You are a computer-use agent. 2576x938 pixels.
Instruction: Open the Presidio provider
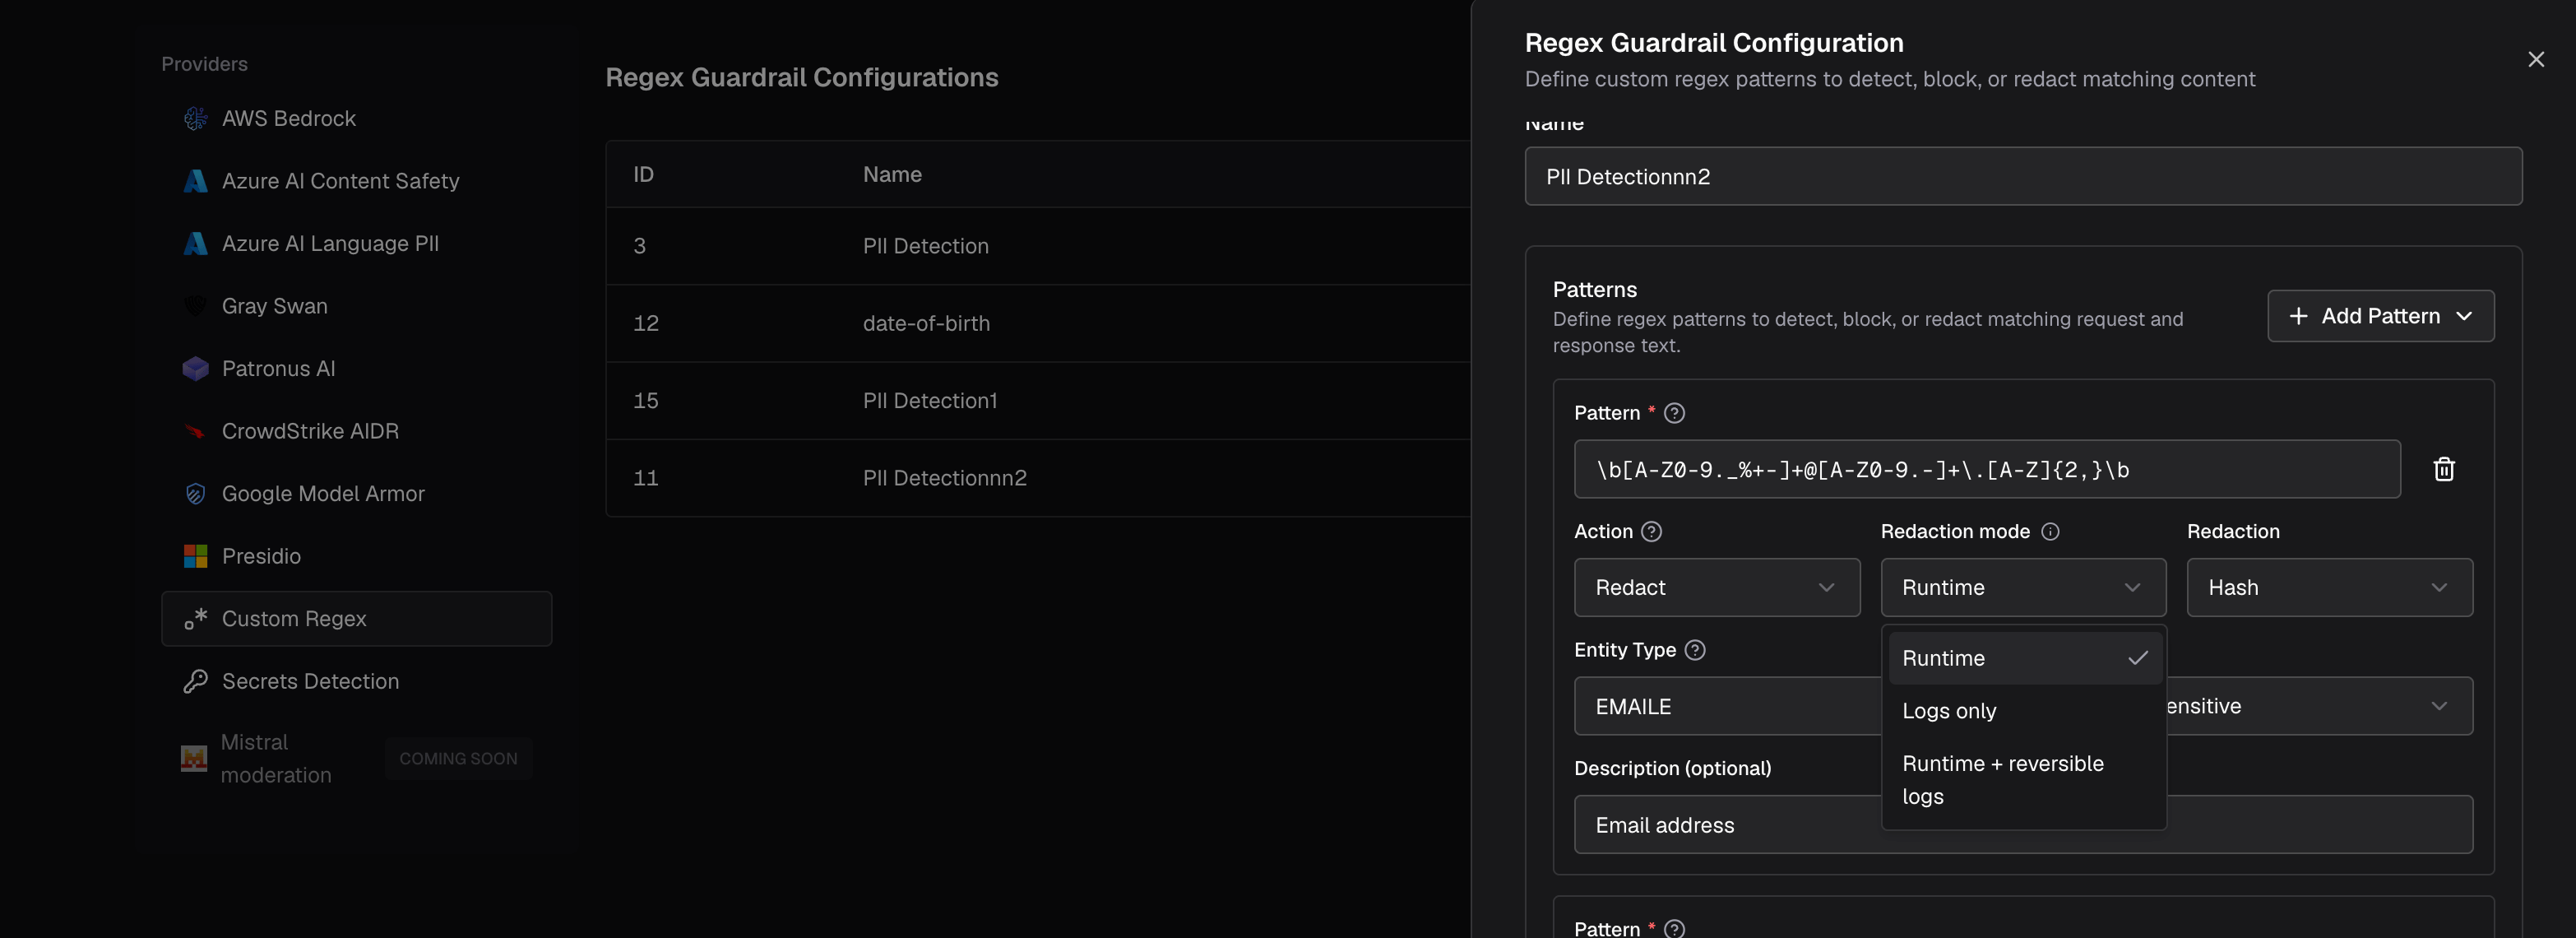click(356, 556)
